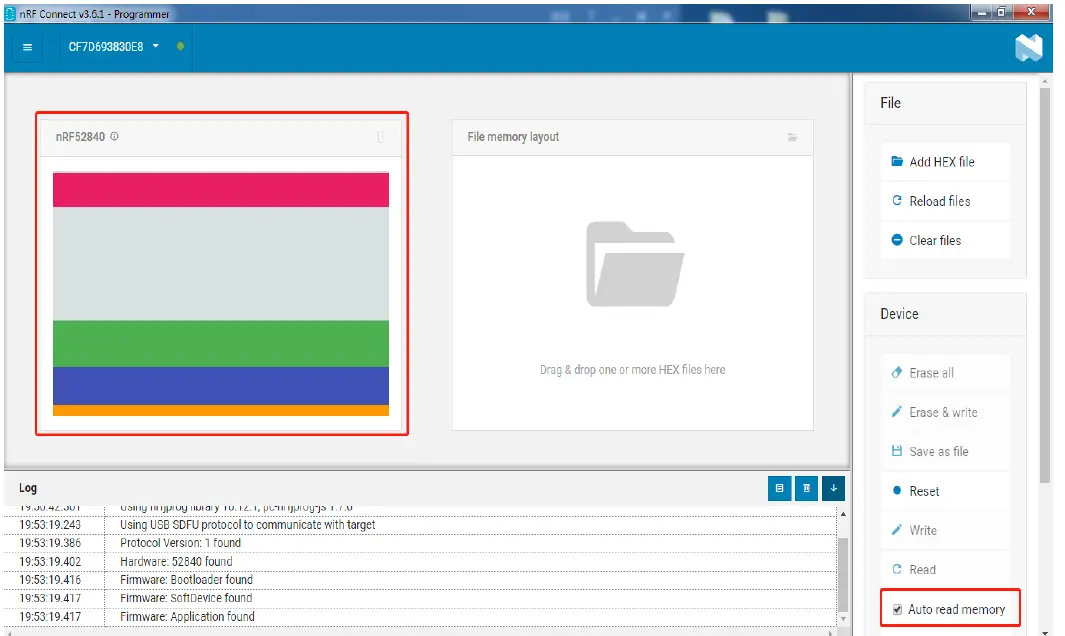Viewport: 1065px width, 636px height.
Task: Click the Write button
Action: click(x=945, y=531)
